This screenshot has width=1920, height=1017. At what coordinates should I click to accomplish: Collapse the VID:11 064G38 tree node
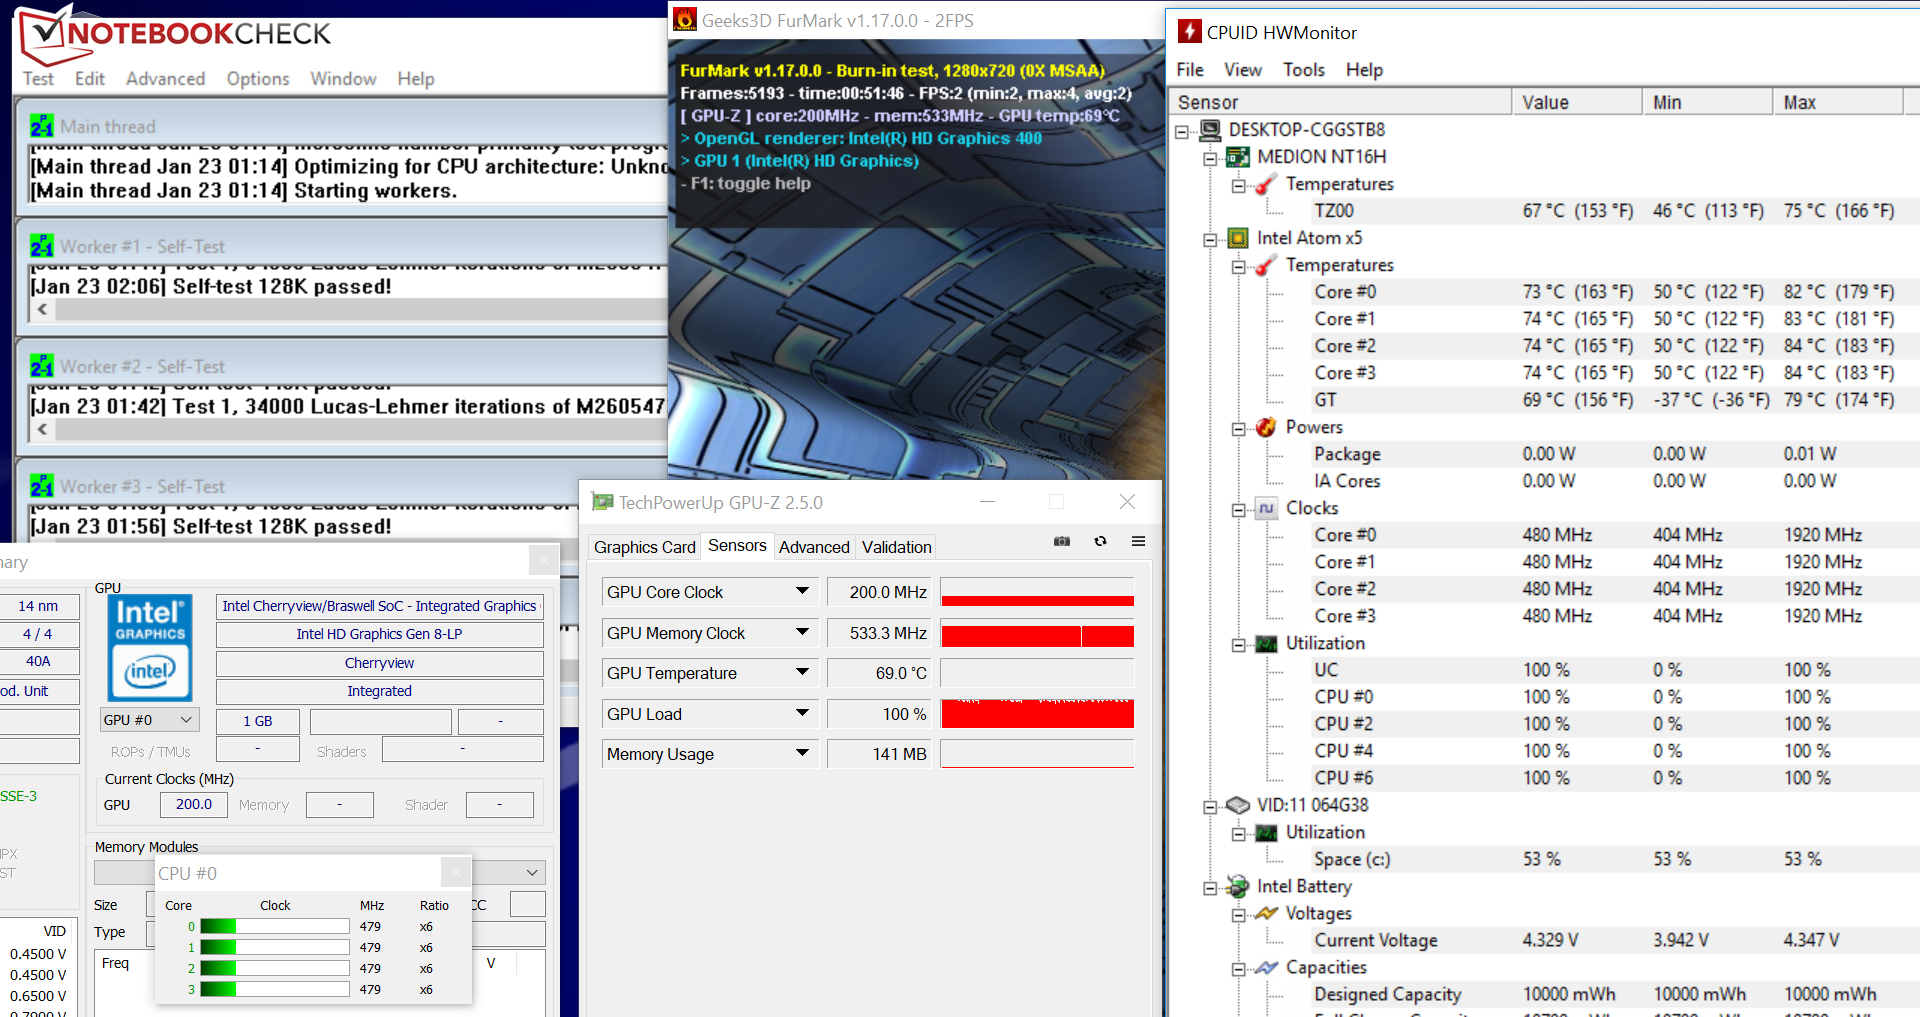pos(1210,806)
